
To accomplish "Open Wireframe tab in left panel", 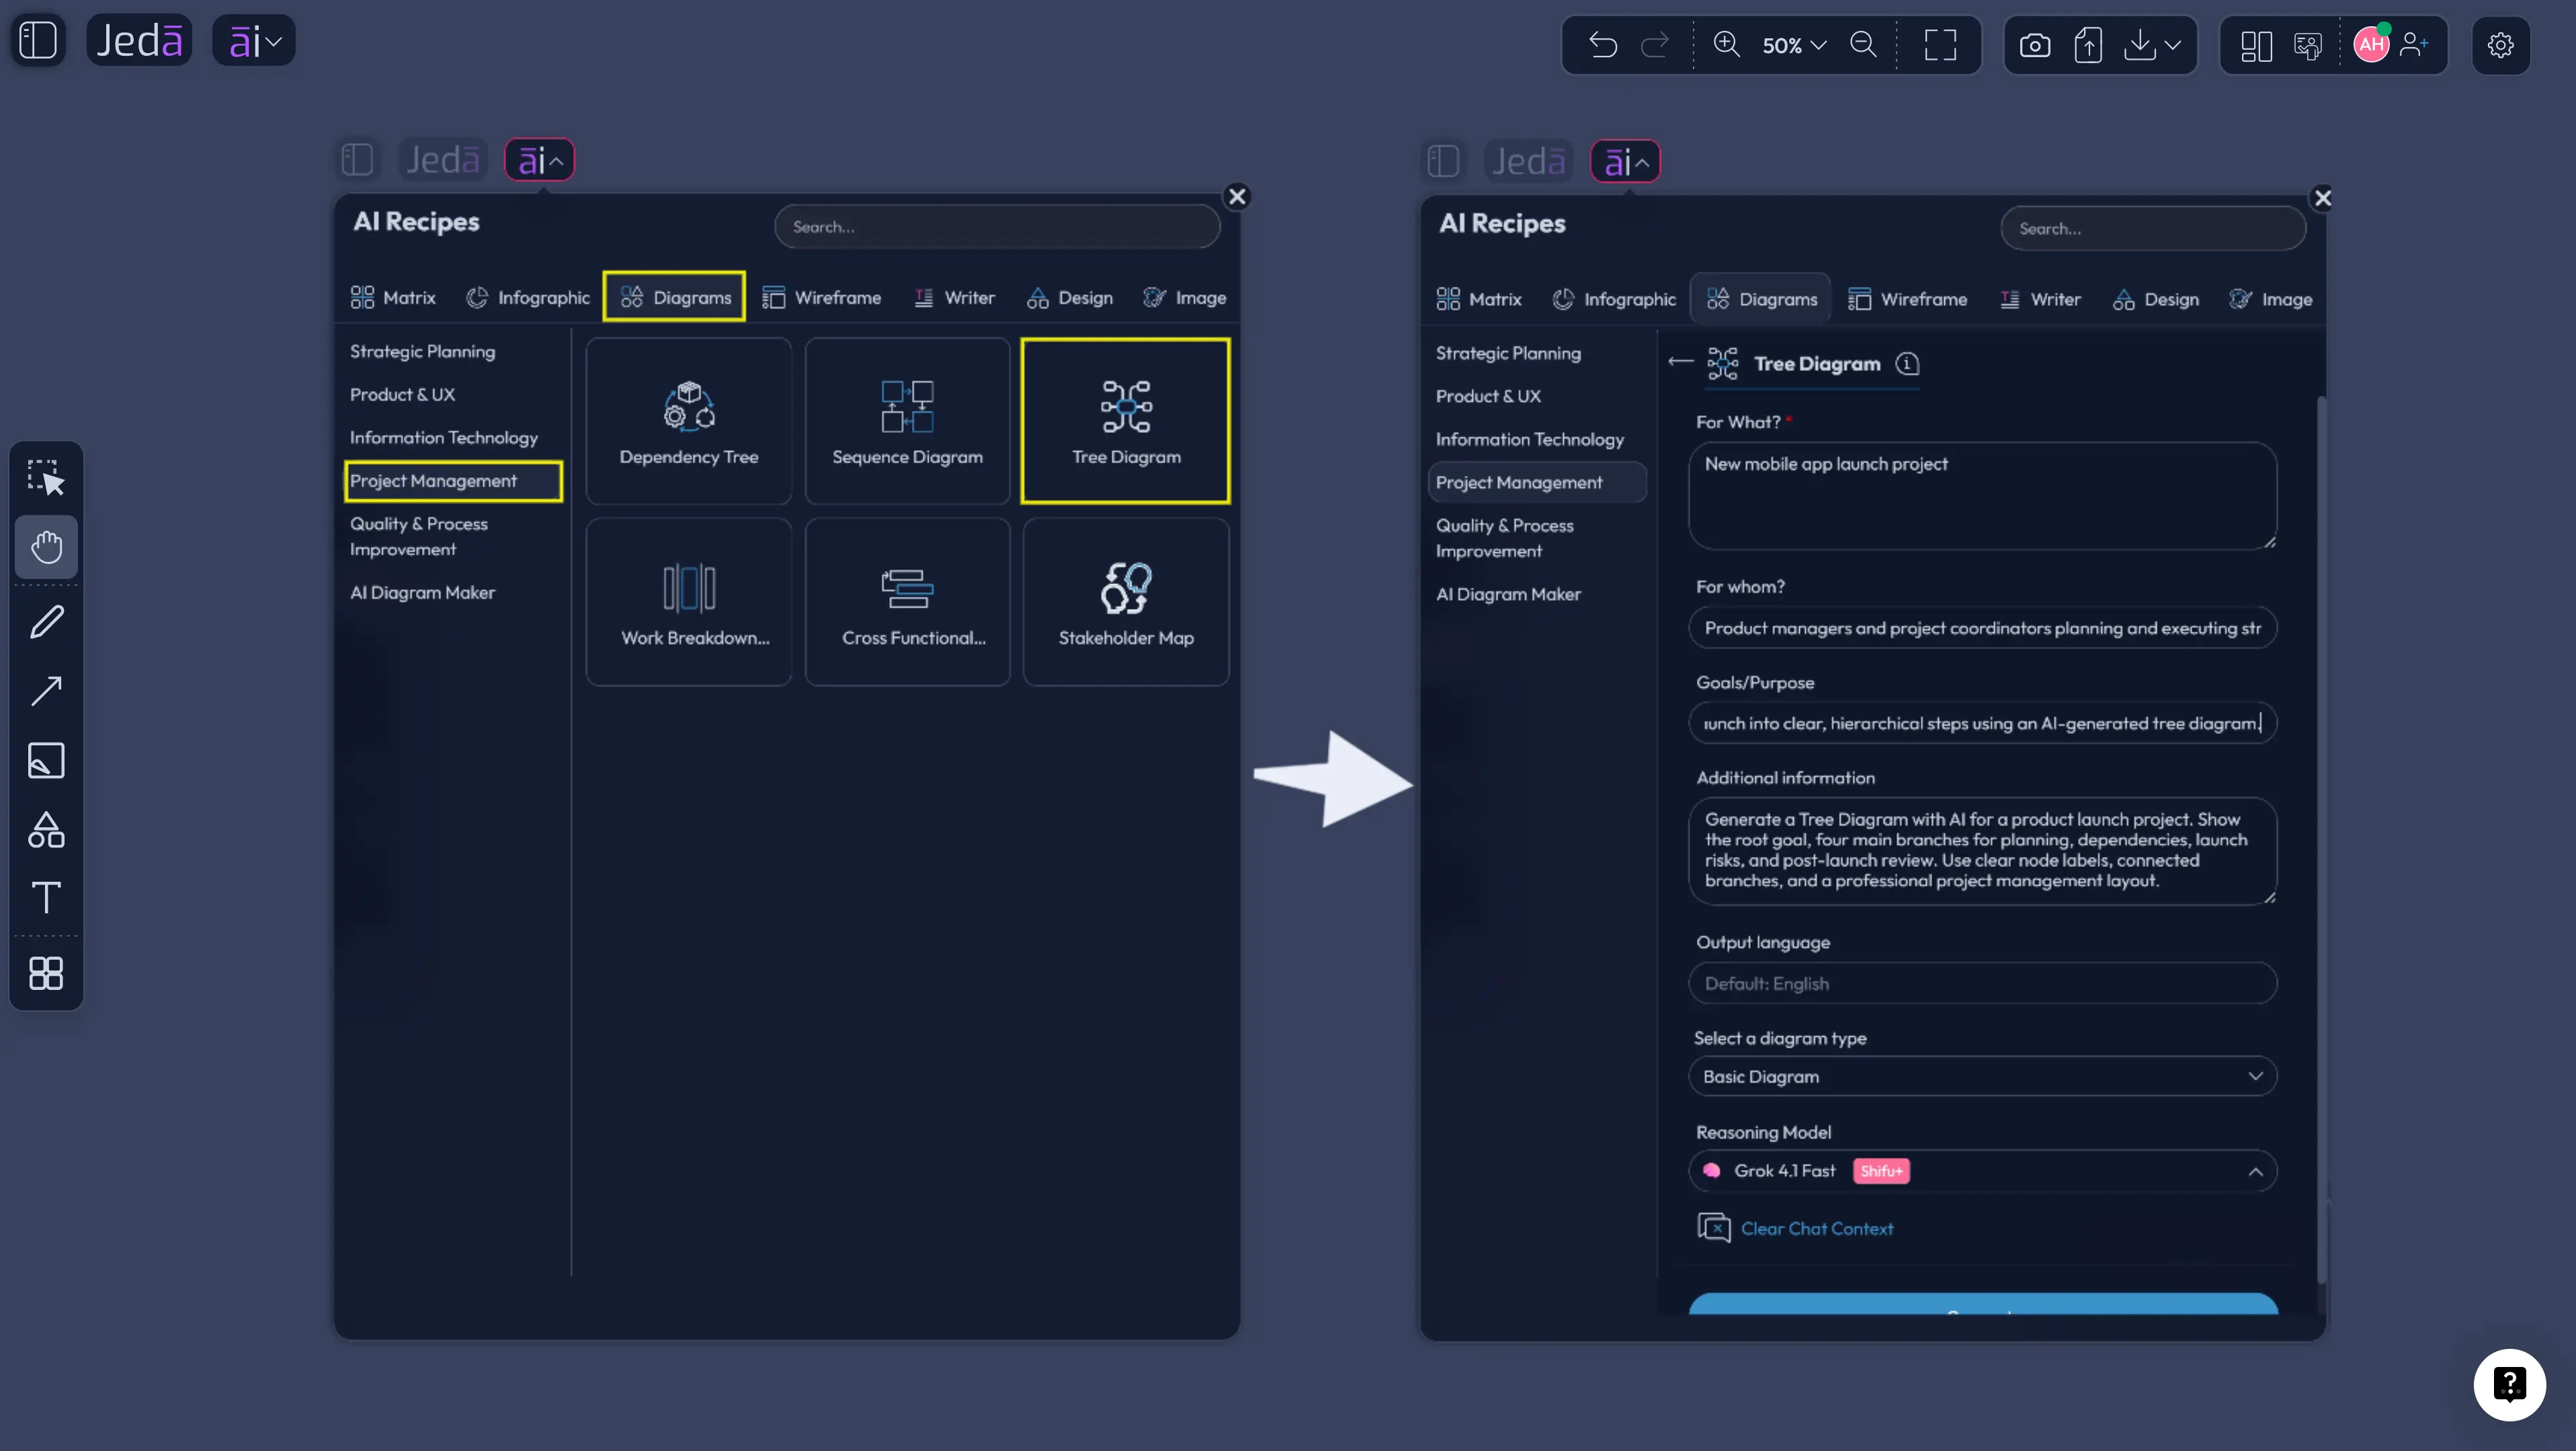I will [x=822, y=297].
